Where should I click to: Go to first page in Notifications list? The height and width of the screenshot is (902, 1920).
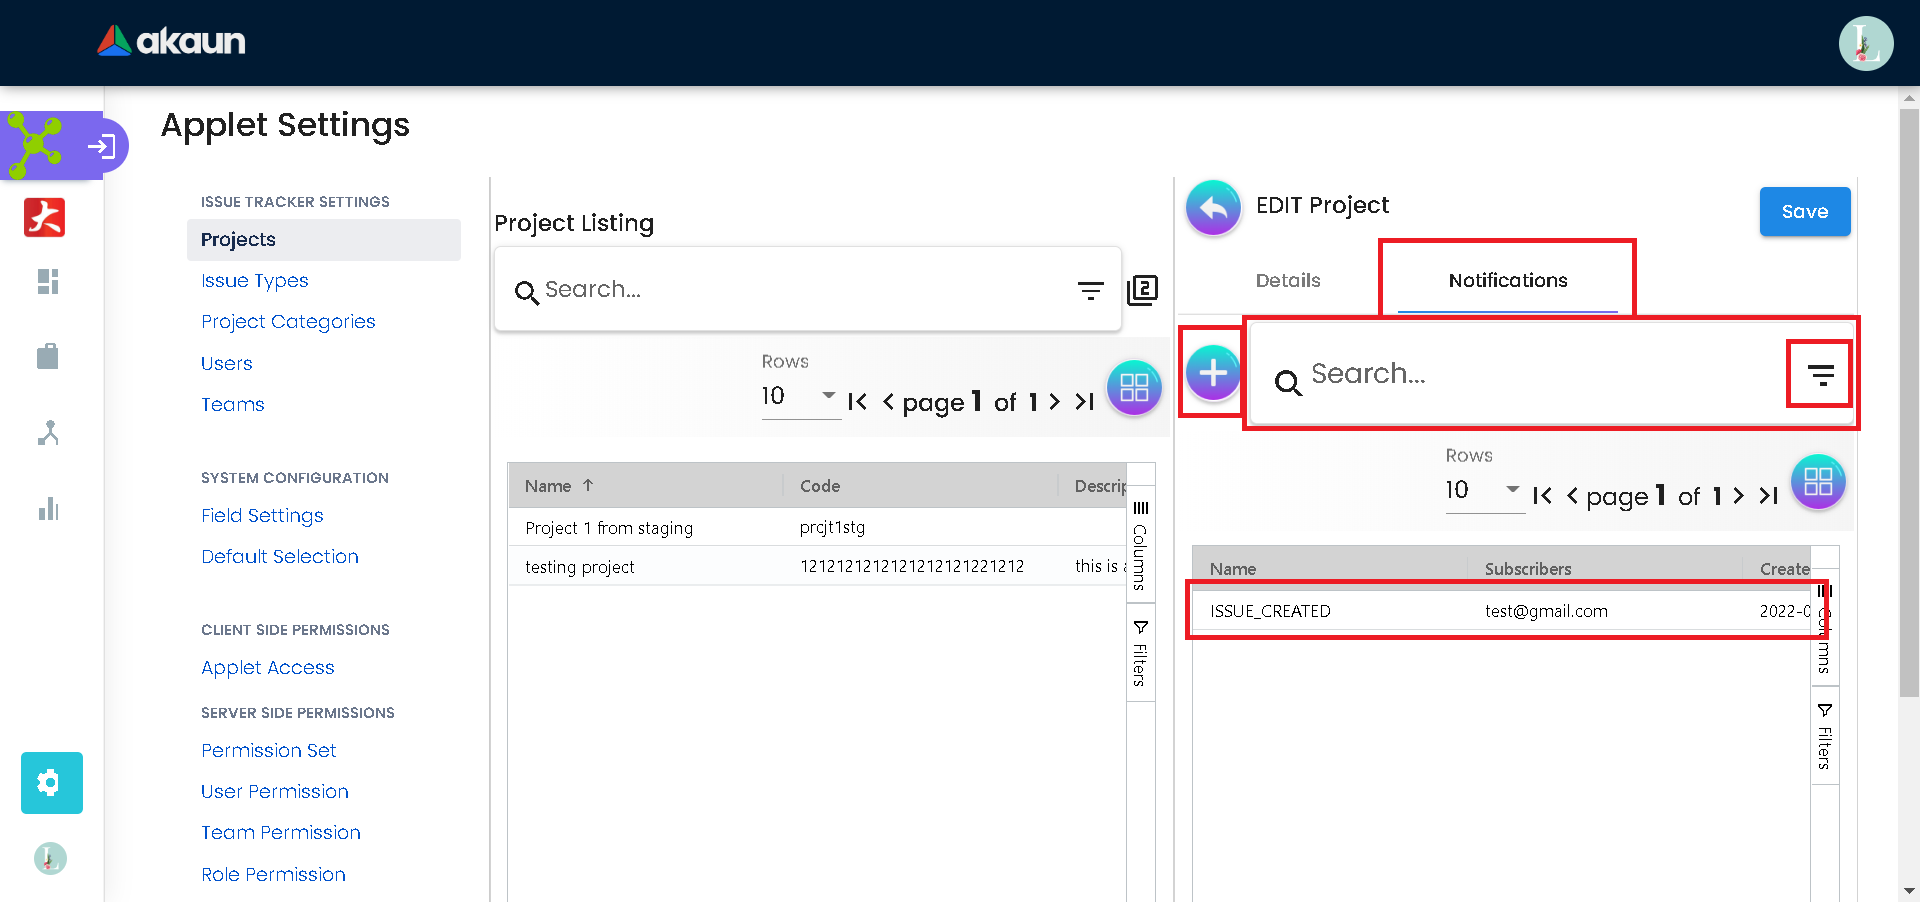click(1542, 496)
